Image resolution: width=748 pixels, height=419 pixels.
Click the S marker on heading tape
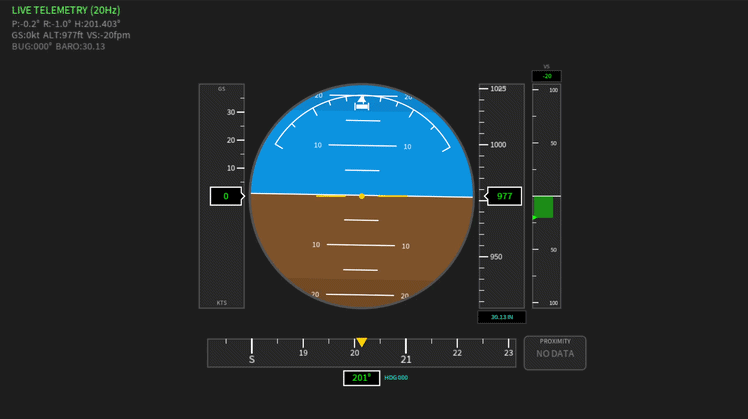(251, 359)
